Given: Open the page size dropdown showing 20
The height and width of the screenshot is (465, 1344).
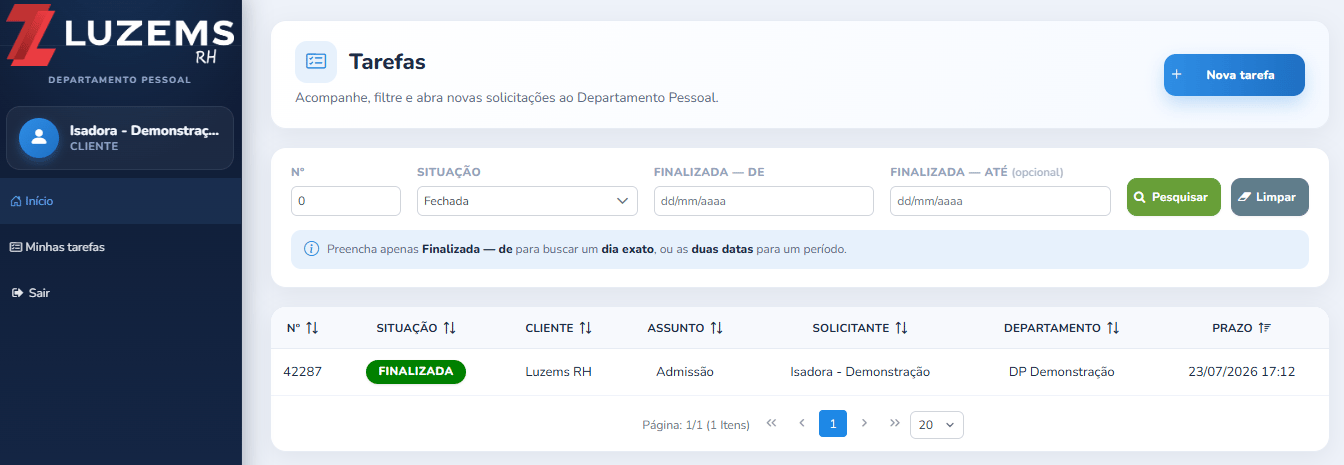Looking at the screenshot, I should pos(937,425).
